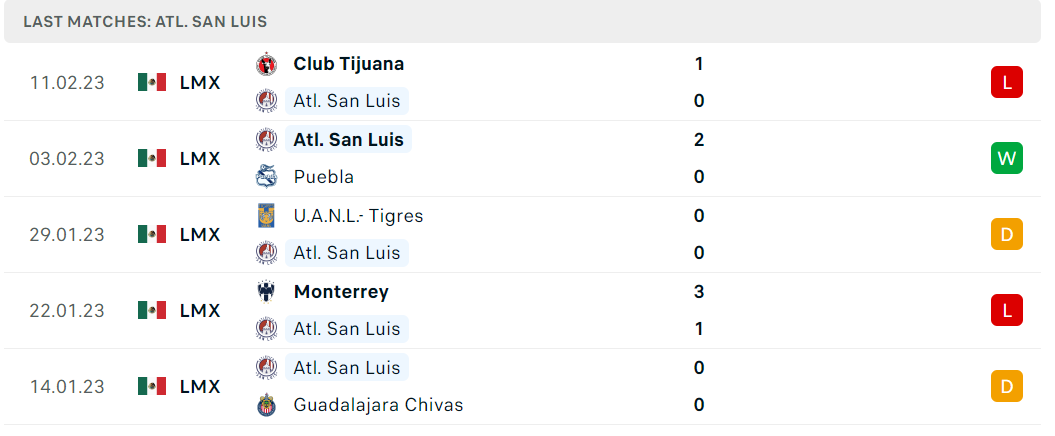The width and height of the screenshot is (1055, 436).
Task: Click the orange D badge for the Chivas match
Action: [1007, 386]
